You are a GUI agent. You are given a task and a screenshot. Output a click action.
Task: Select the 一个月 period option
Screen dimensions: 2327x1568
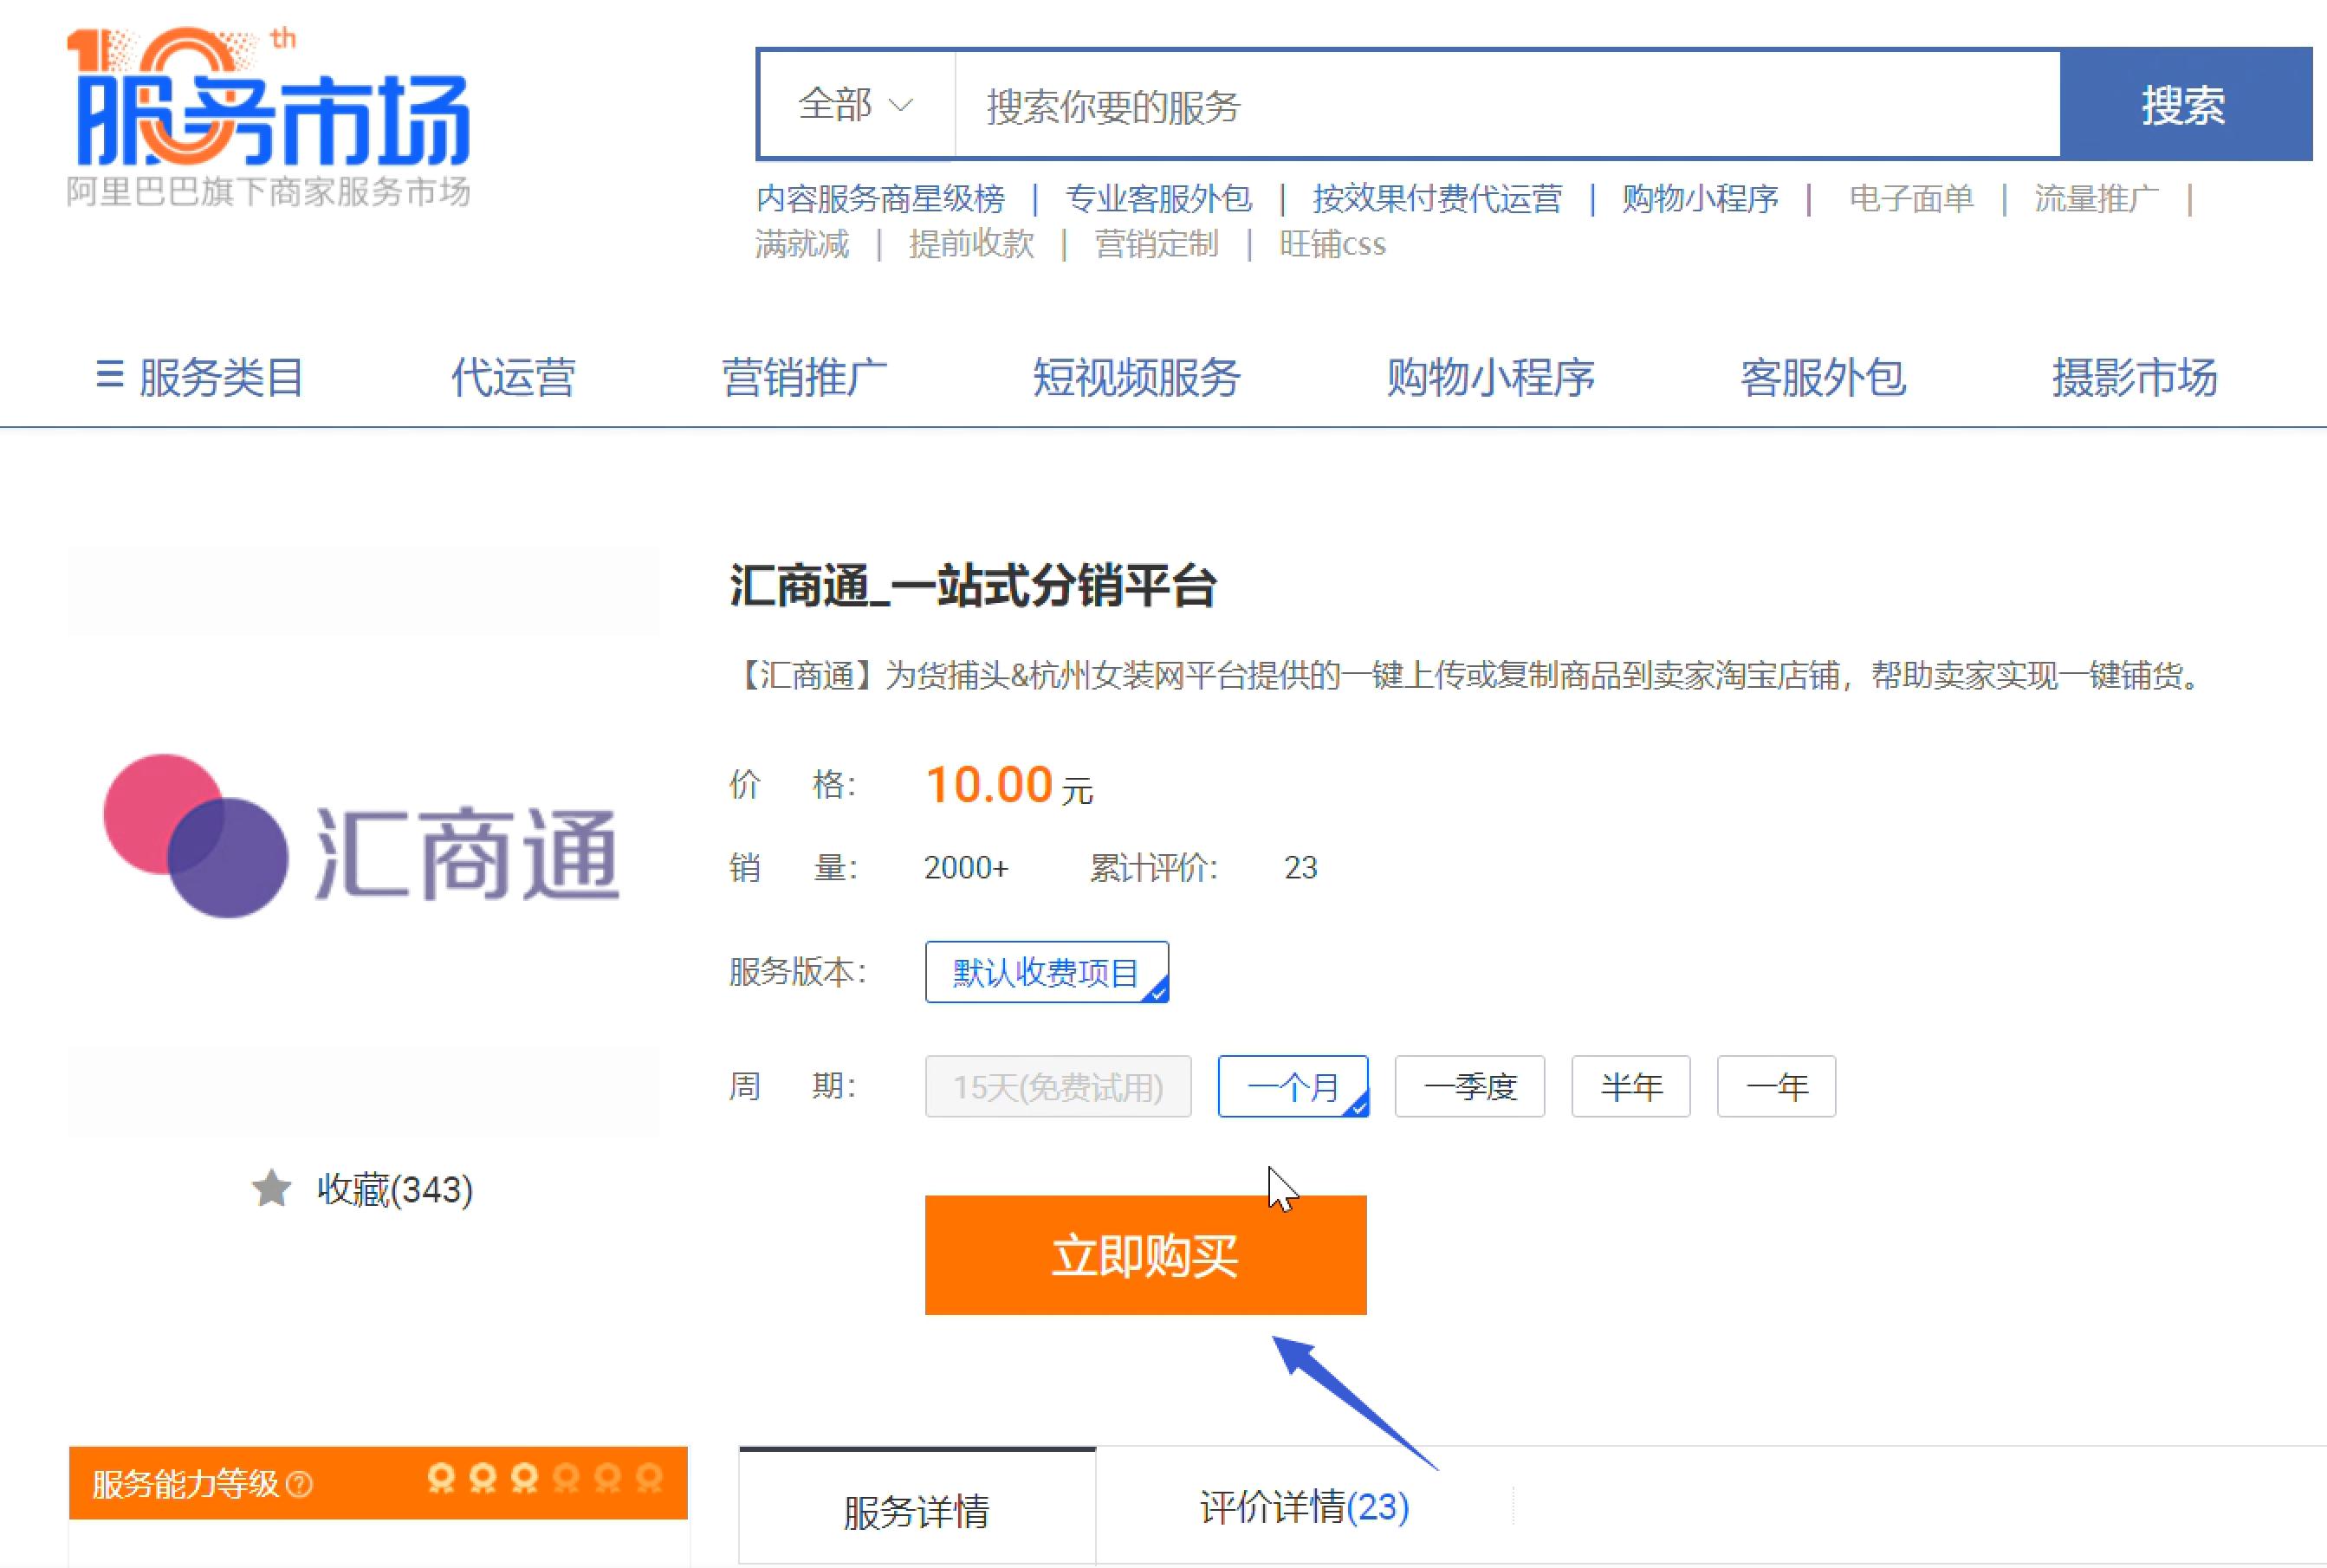(x=1293, y=1086)
